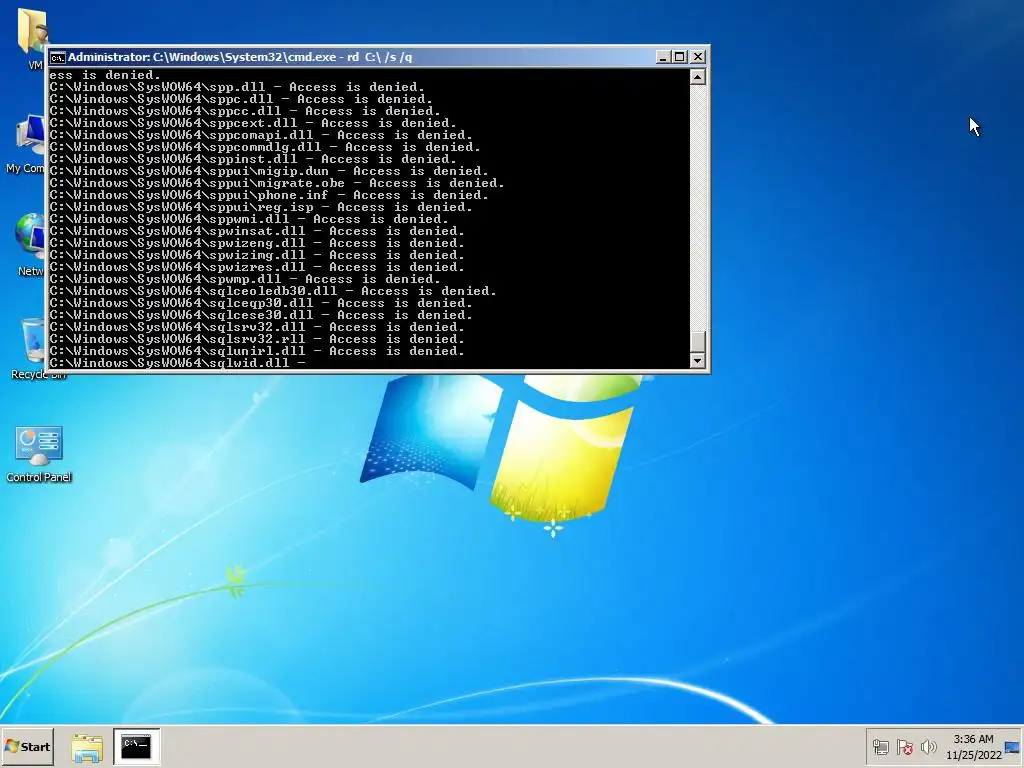Select the Network desktop icon
1024x768 pixels.
30,246
